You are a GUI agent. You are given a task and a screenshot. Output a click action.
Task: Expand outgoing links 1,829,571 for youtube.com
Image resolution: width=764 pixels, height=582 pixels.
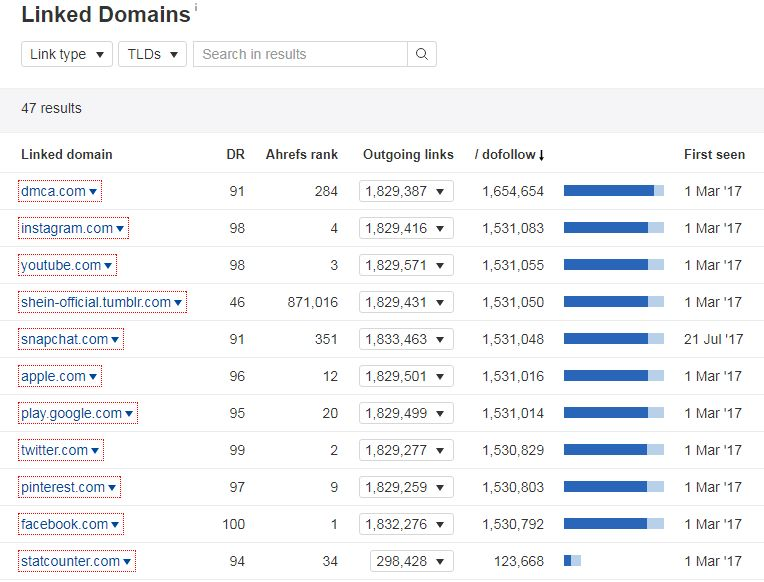(x=406, y=265)
